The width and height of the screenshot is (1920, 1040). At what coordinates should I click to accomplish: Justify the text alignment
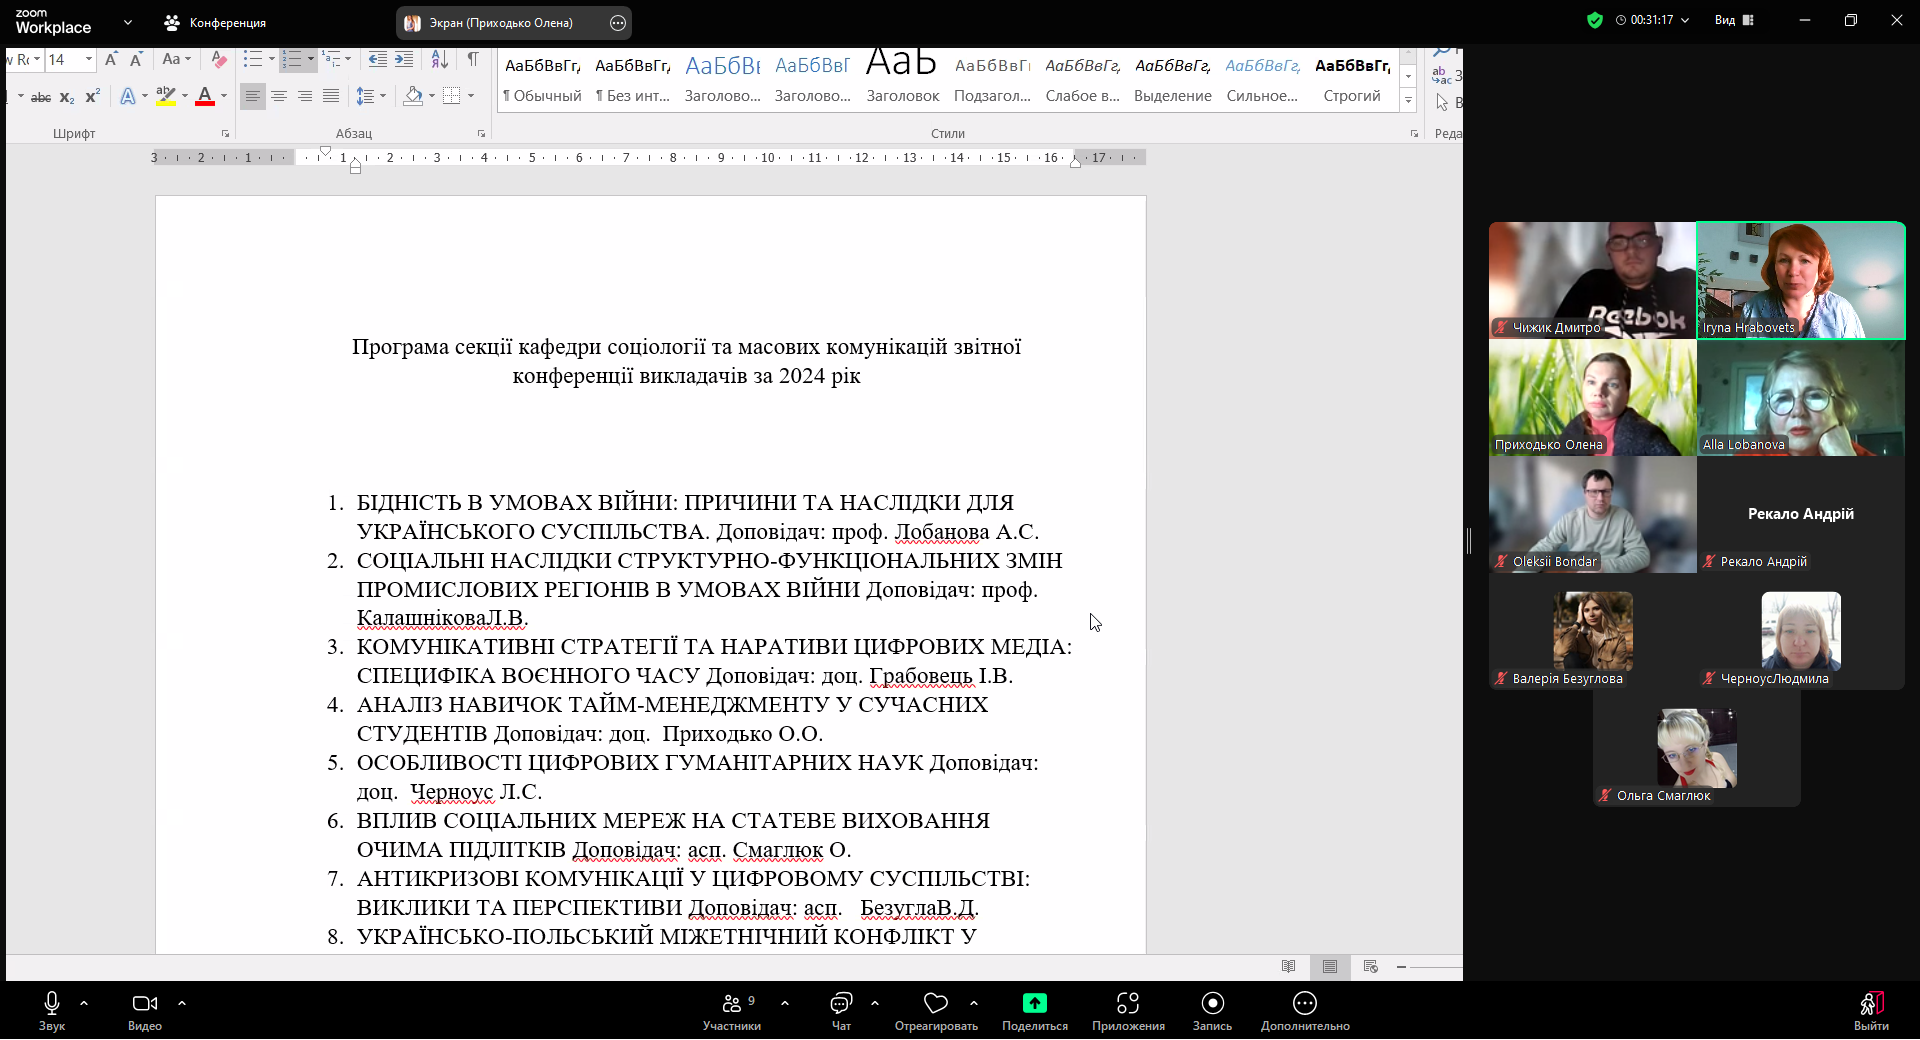click(331, 97)
